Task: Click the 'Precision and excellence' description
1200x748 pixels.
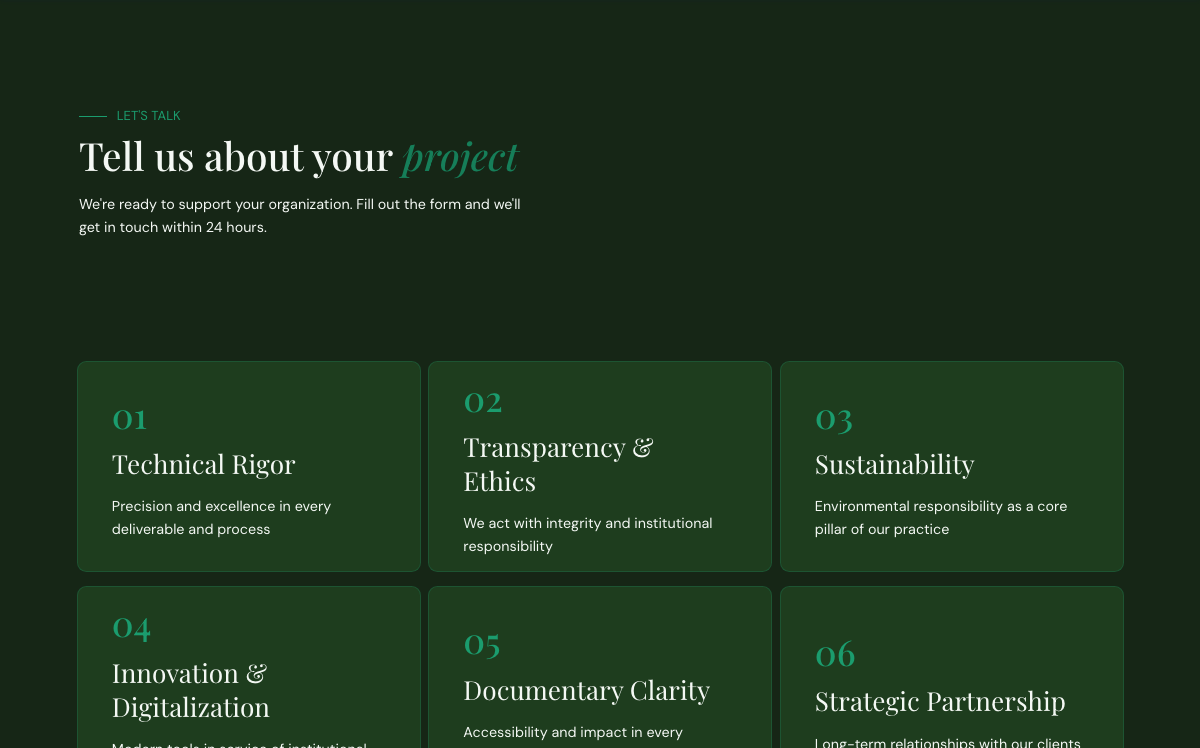Action: point(221,518)
